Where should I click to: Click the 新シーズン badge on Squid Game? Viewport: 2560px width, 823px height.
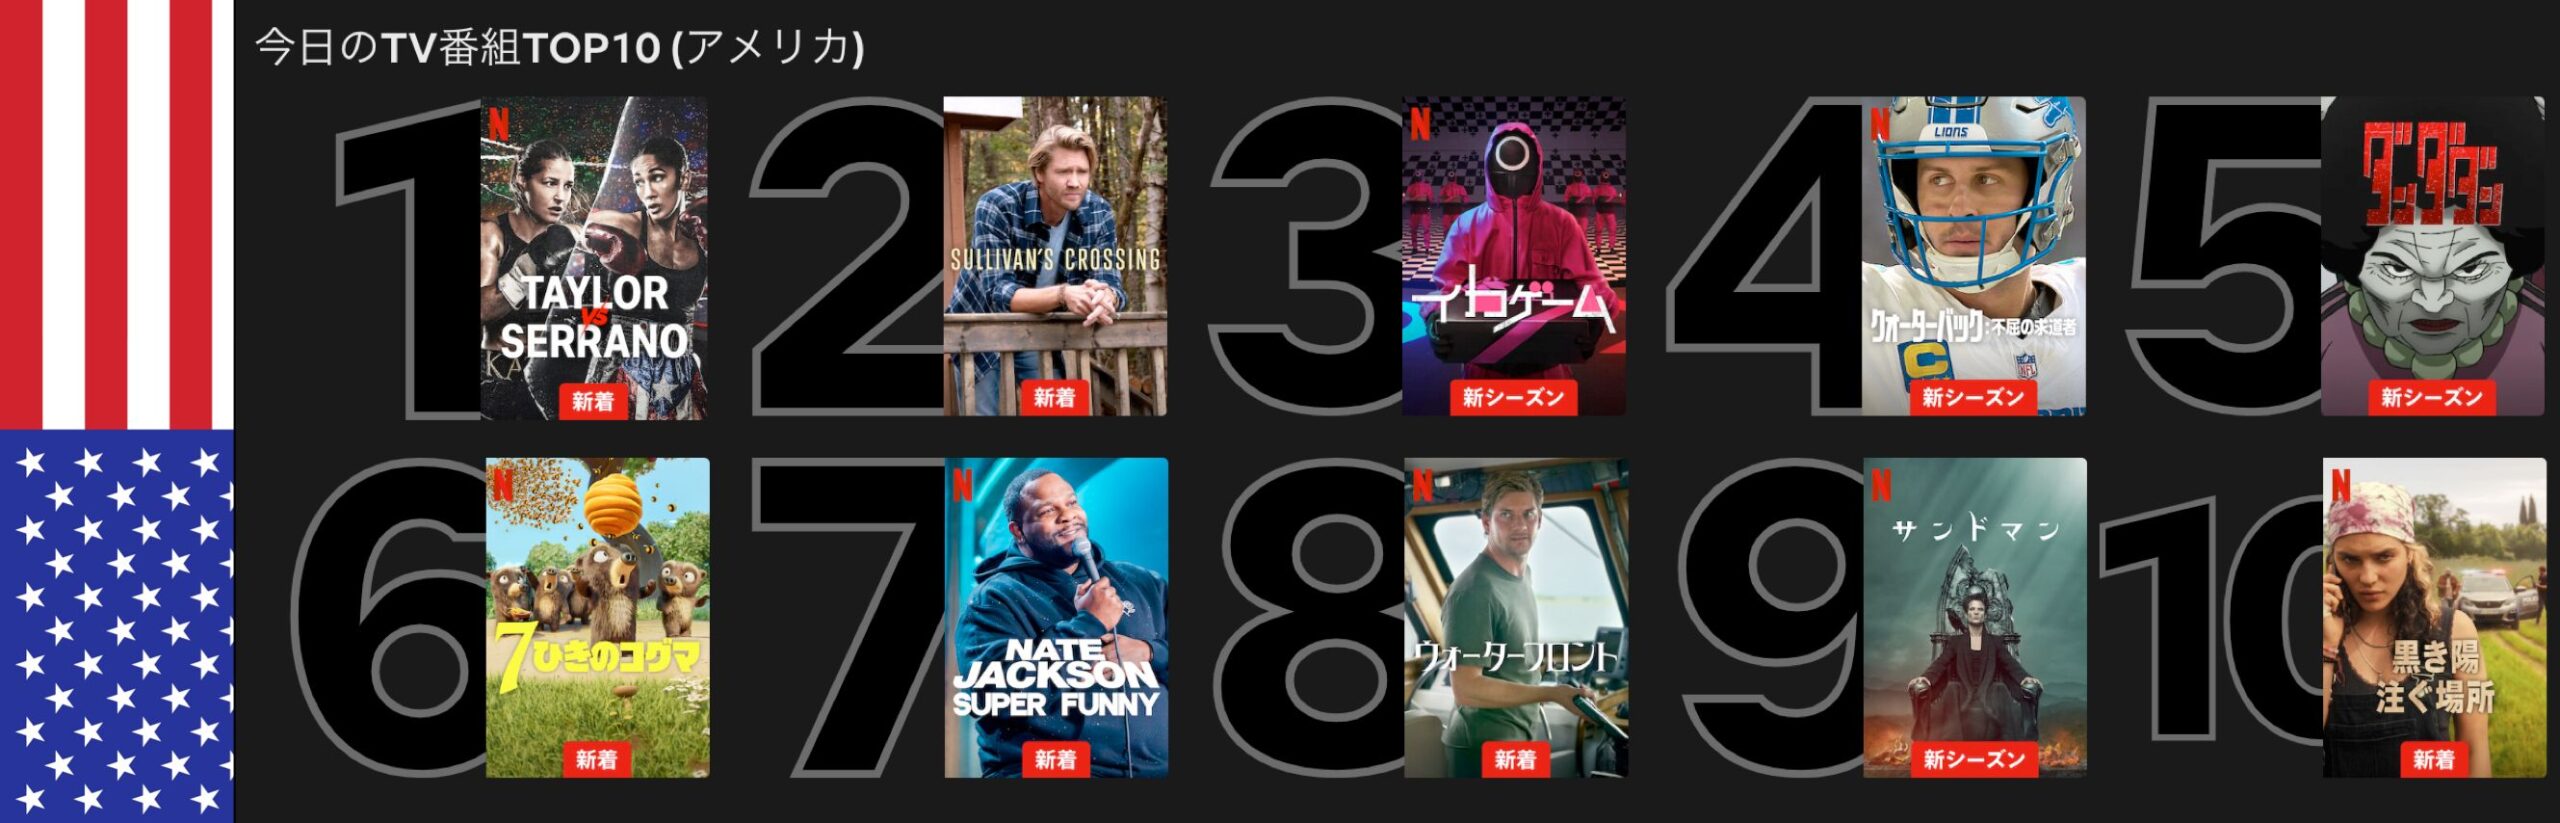coord(1513,398)
